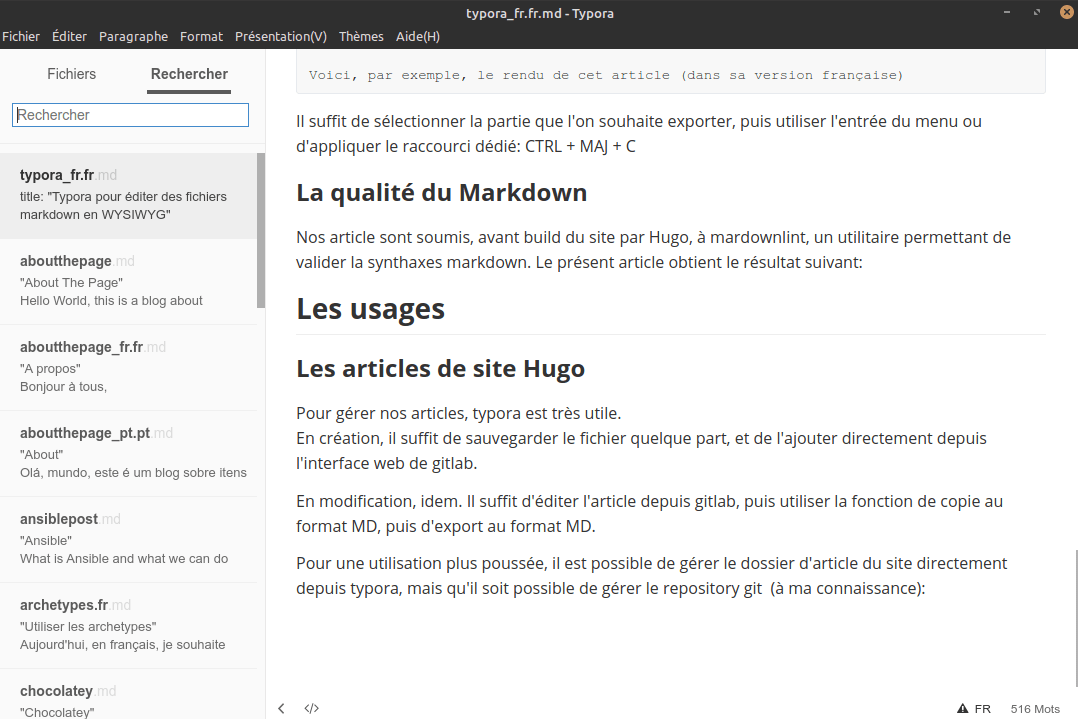Viewport: 1078px width, 719px height.
Task: Open aboutthepage_fr.fr.md search result
Action: 128,368
